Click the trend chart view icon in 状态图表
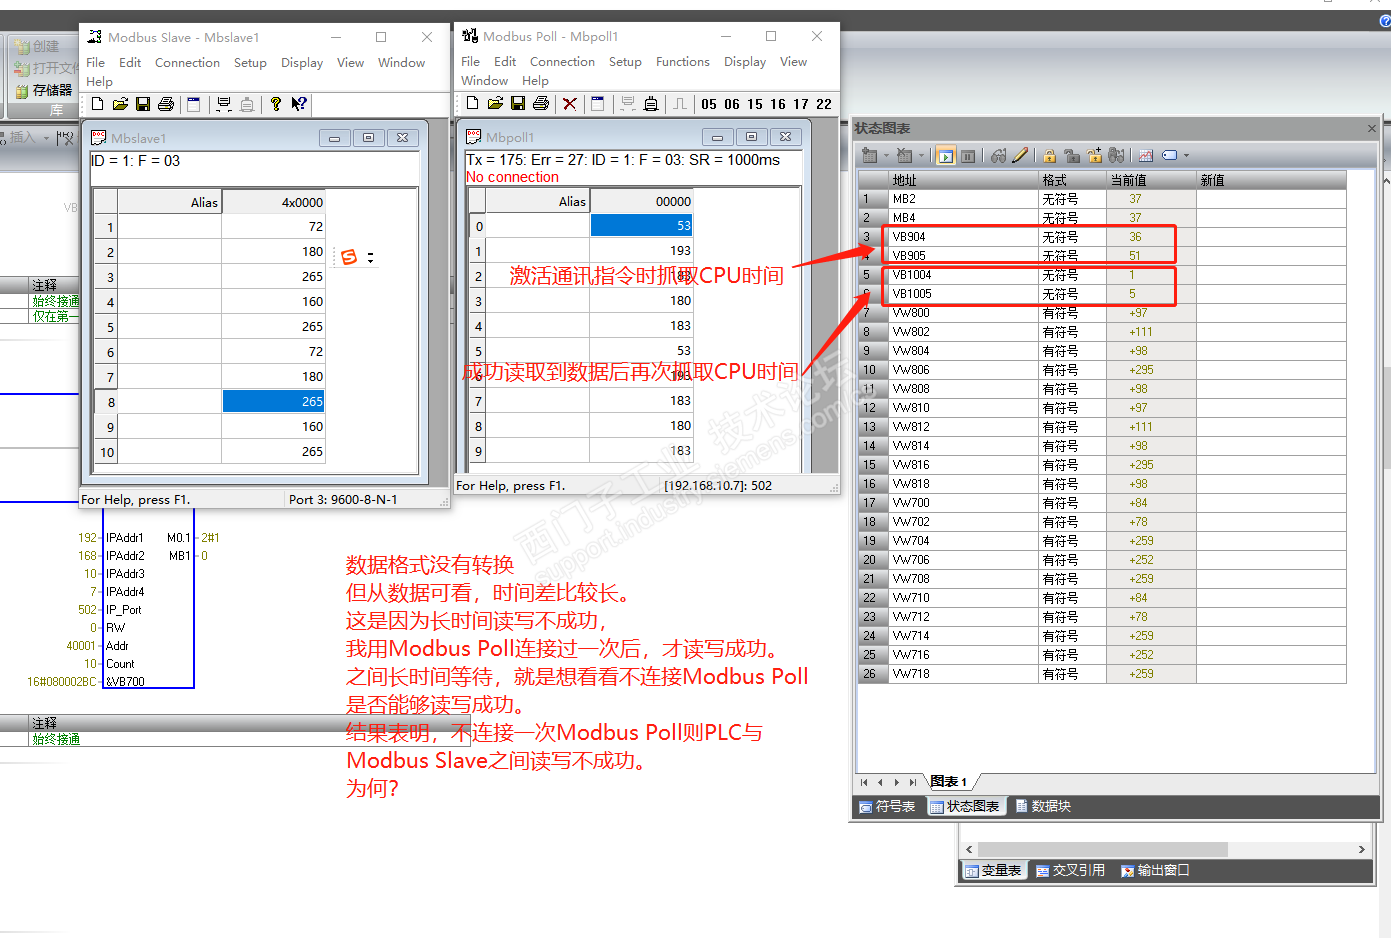Viewport: 1391px width, 938px height. pos(1146,155)
